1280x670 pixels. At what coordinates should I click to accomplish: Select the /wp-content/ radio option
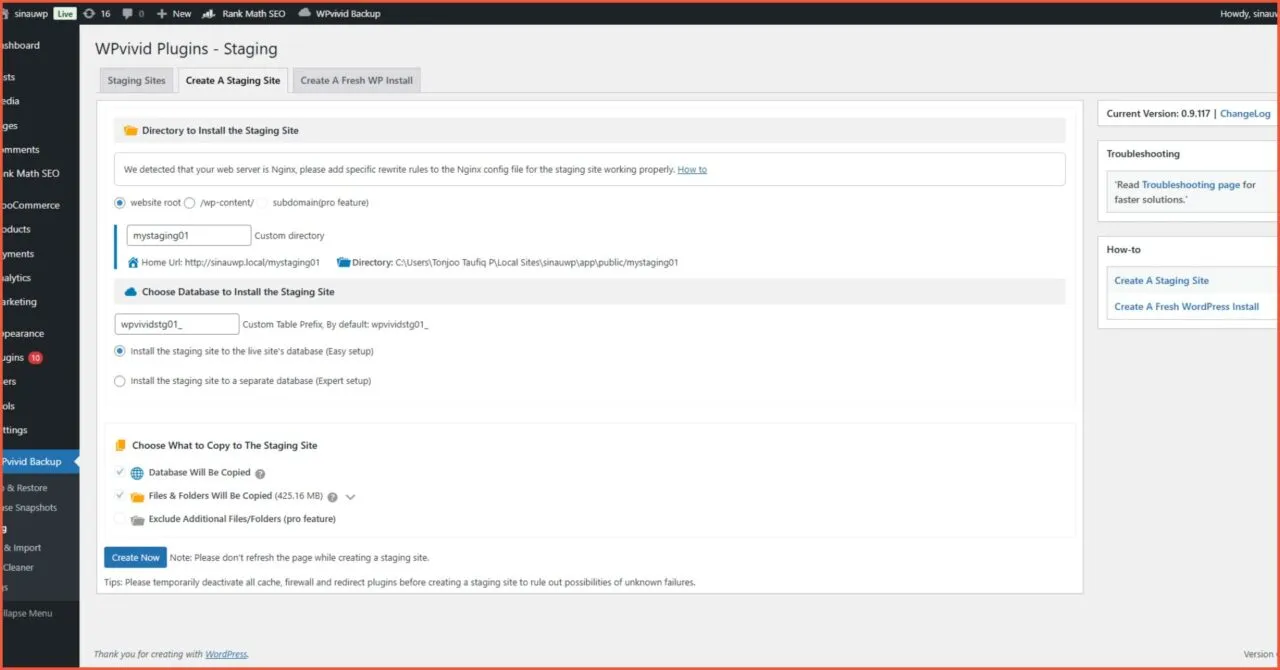[x=190, y=203]
